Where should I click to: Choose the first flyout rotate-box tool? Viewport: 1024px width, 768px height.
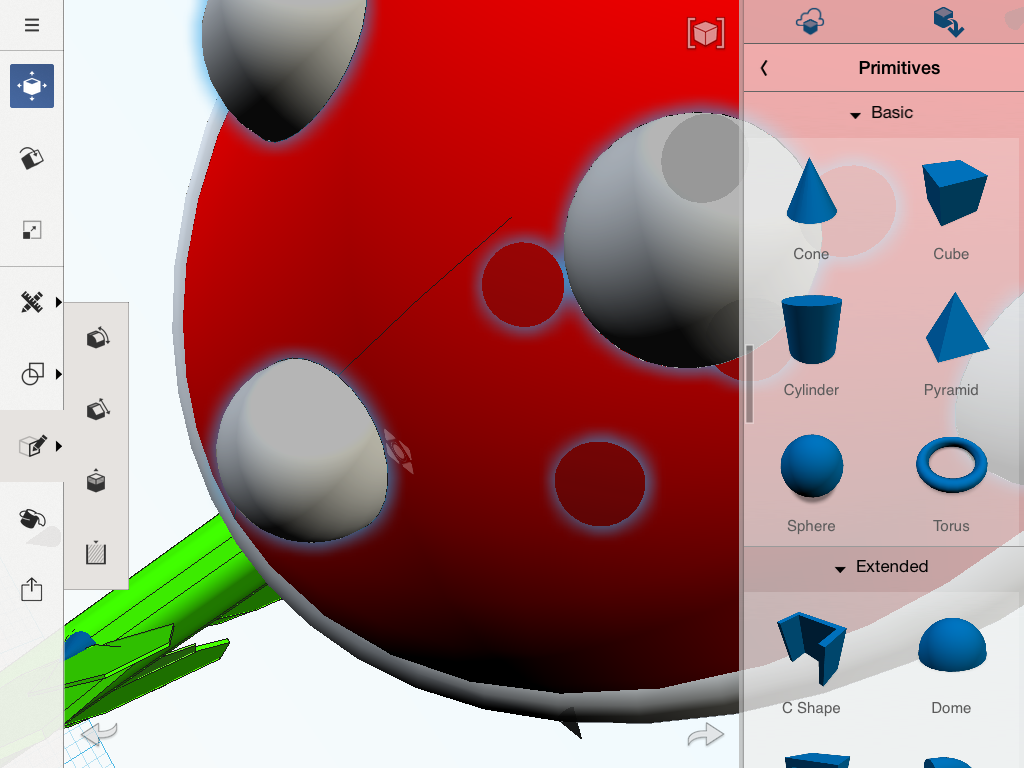coord(97,338)
